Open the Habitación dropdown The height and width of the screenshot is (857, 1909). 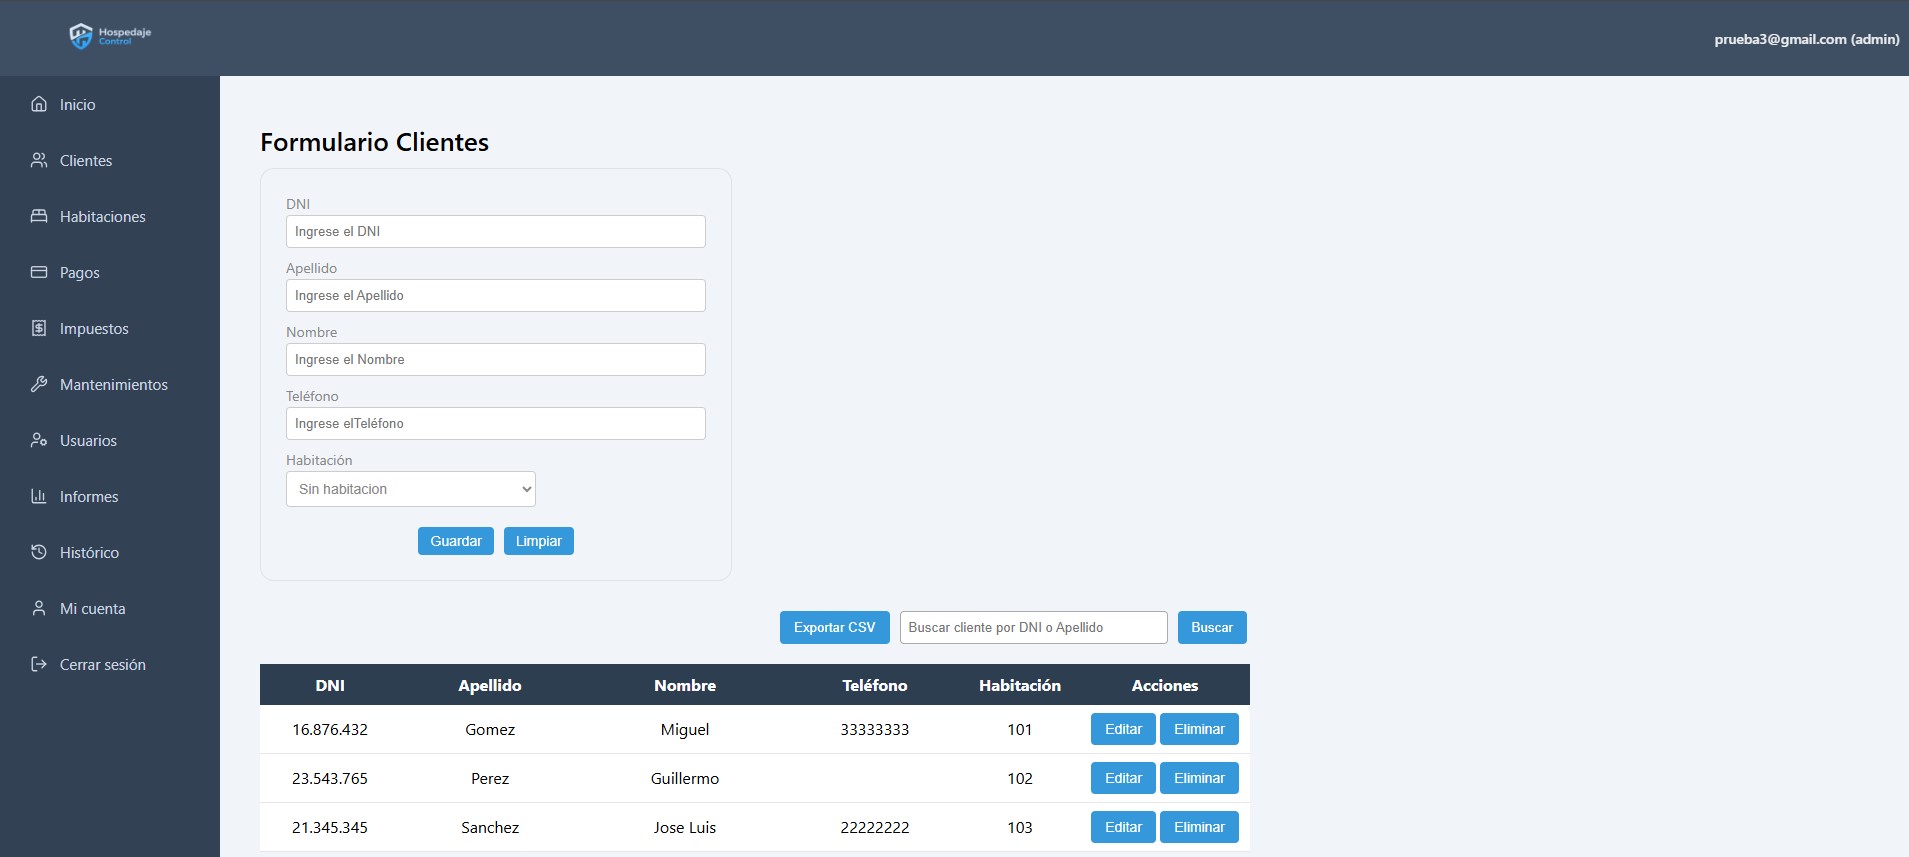click(410, 489)
